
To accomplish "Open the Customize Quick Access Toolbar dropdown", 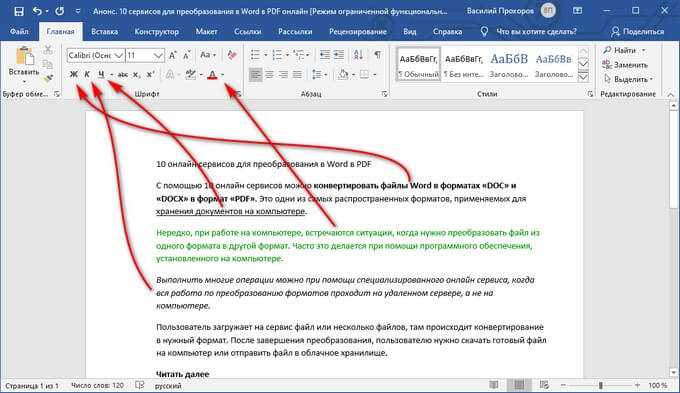I will [78, 11].
